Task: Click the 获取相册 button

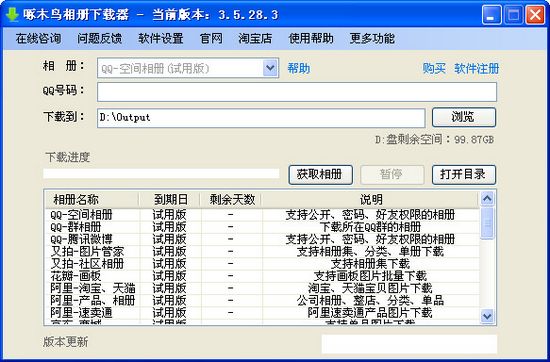Action: tap(320, 174)
